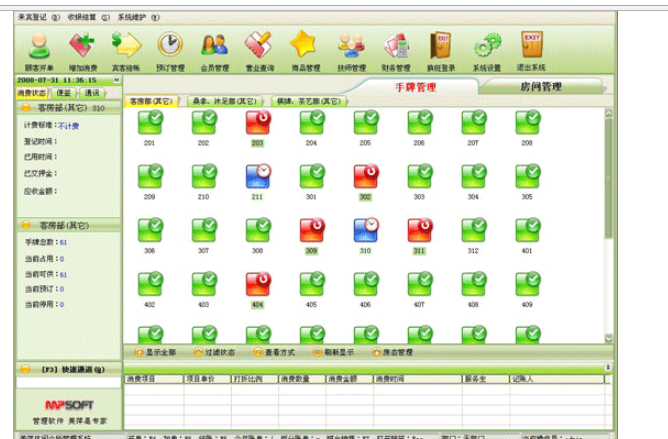Select the 客房部(其它) department tab
This screenshot has height=439, width=668.
(x=151, y=101)
